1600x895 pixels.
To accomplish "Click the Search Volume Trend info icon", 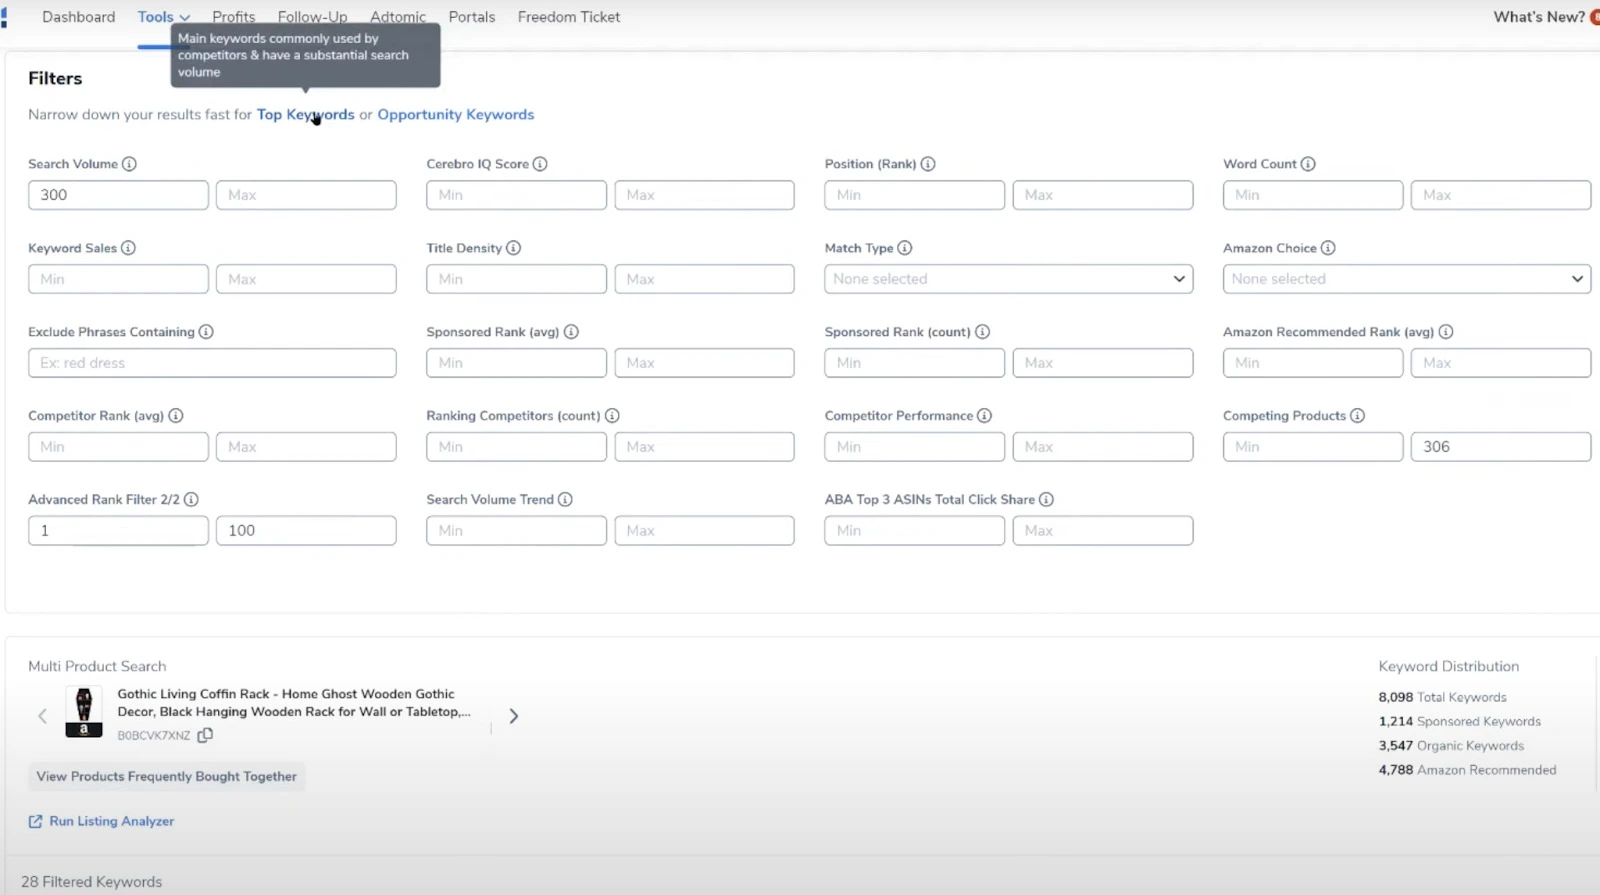I will tap(565, 500).
